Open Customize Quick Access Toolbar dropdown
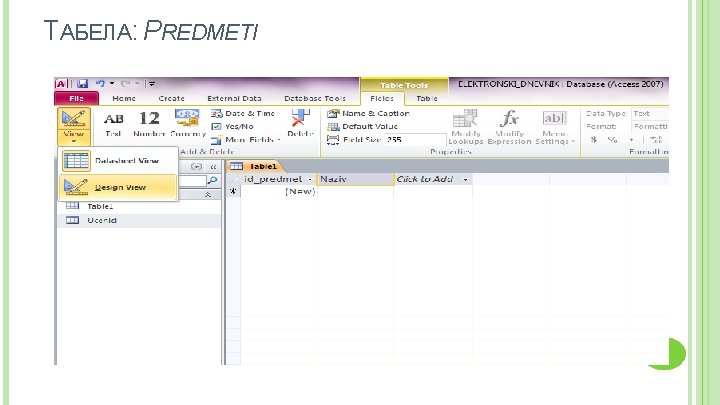720x405 pixels. point(152,84)
